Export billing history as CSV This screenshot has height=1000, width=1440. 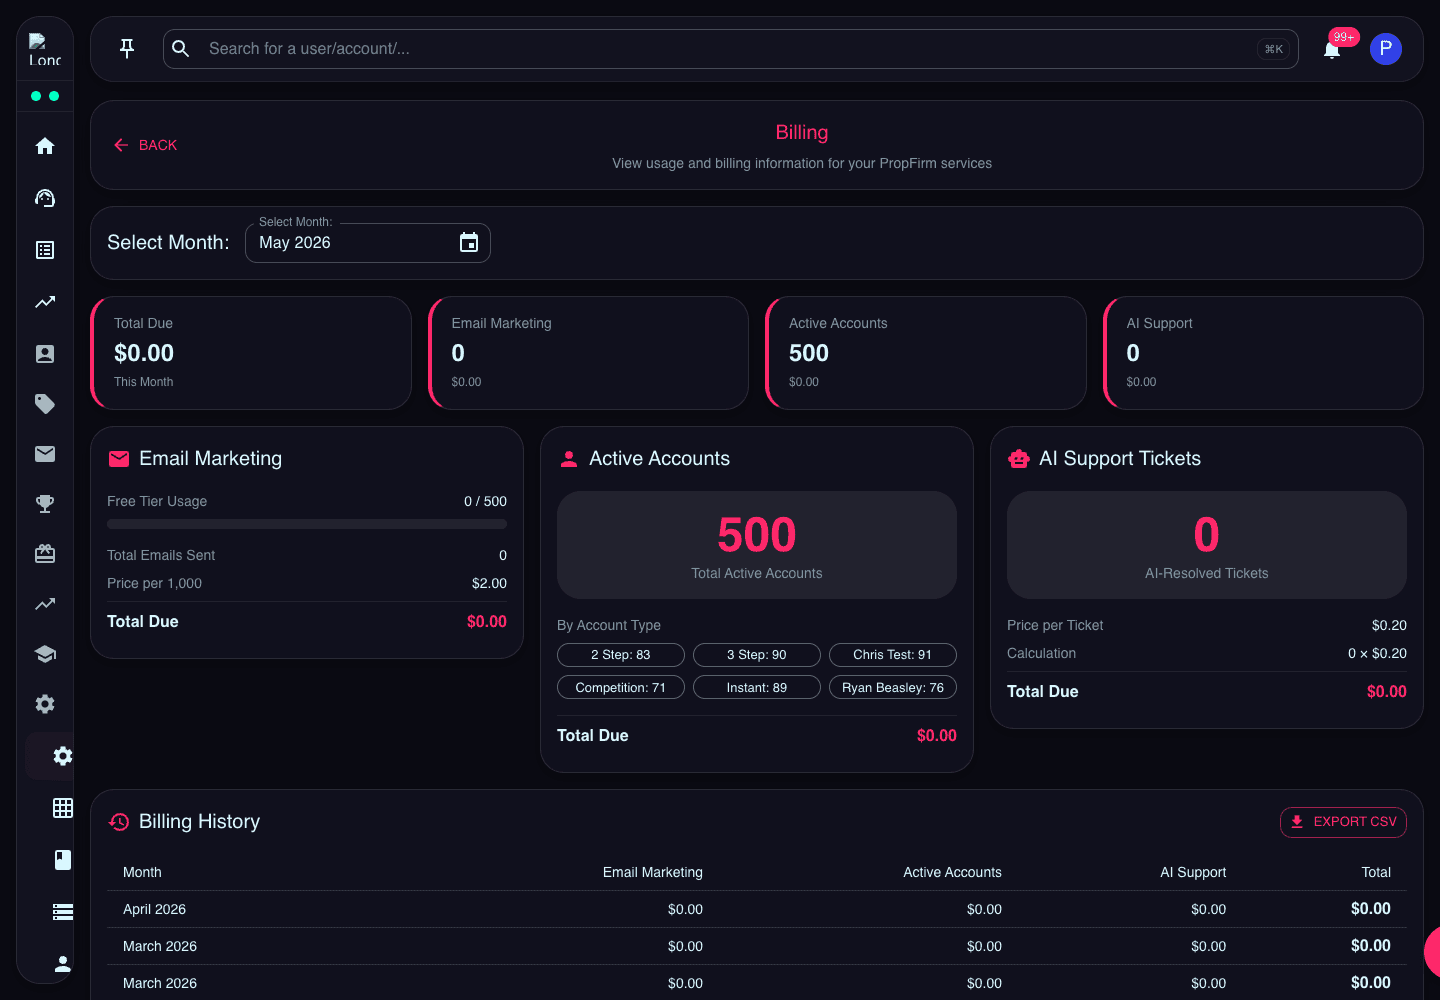pos(1343,822)
